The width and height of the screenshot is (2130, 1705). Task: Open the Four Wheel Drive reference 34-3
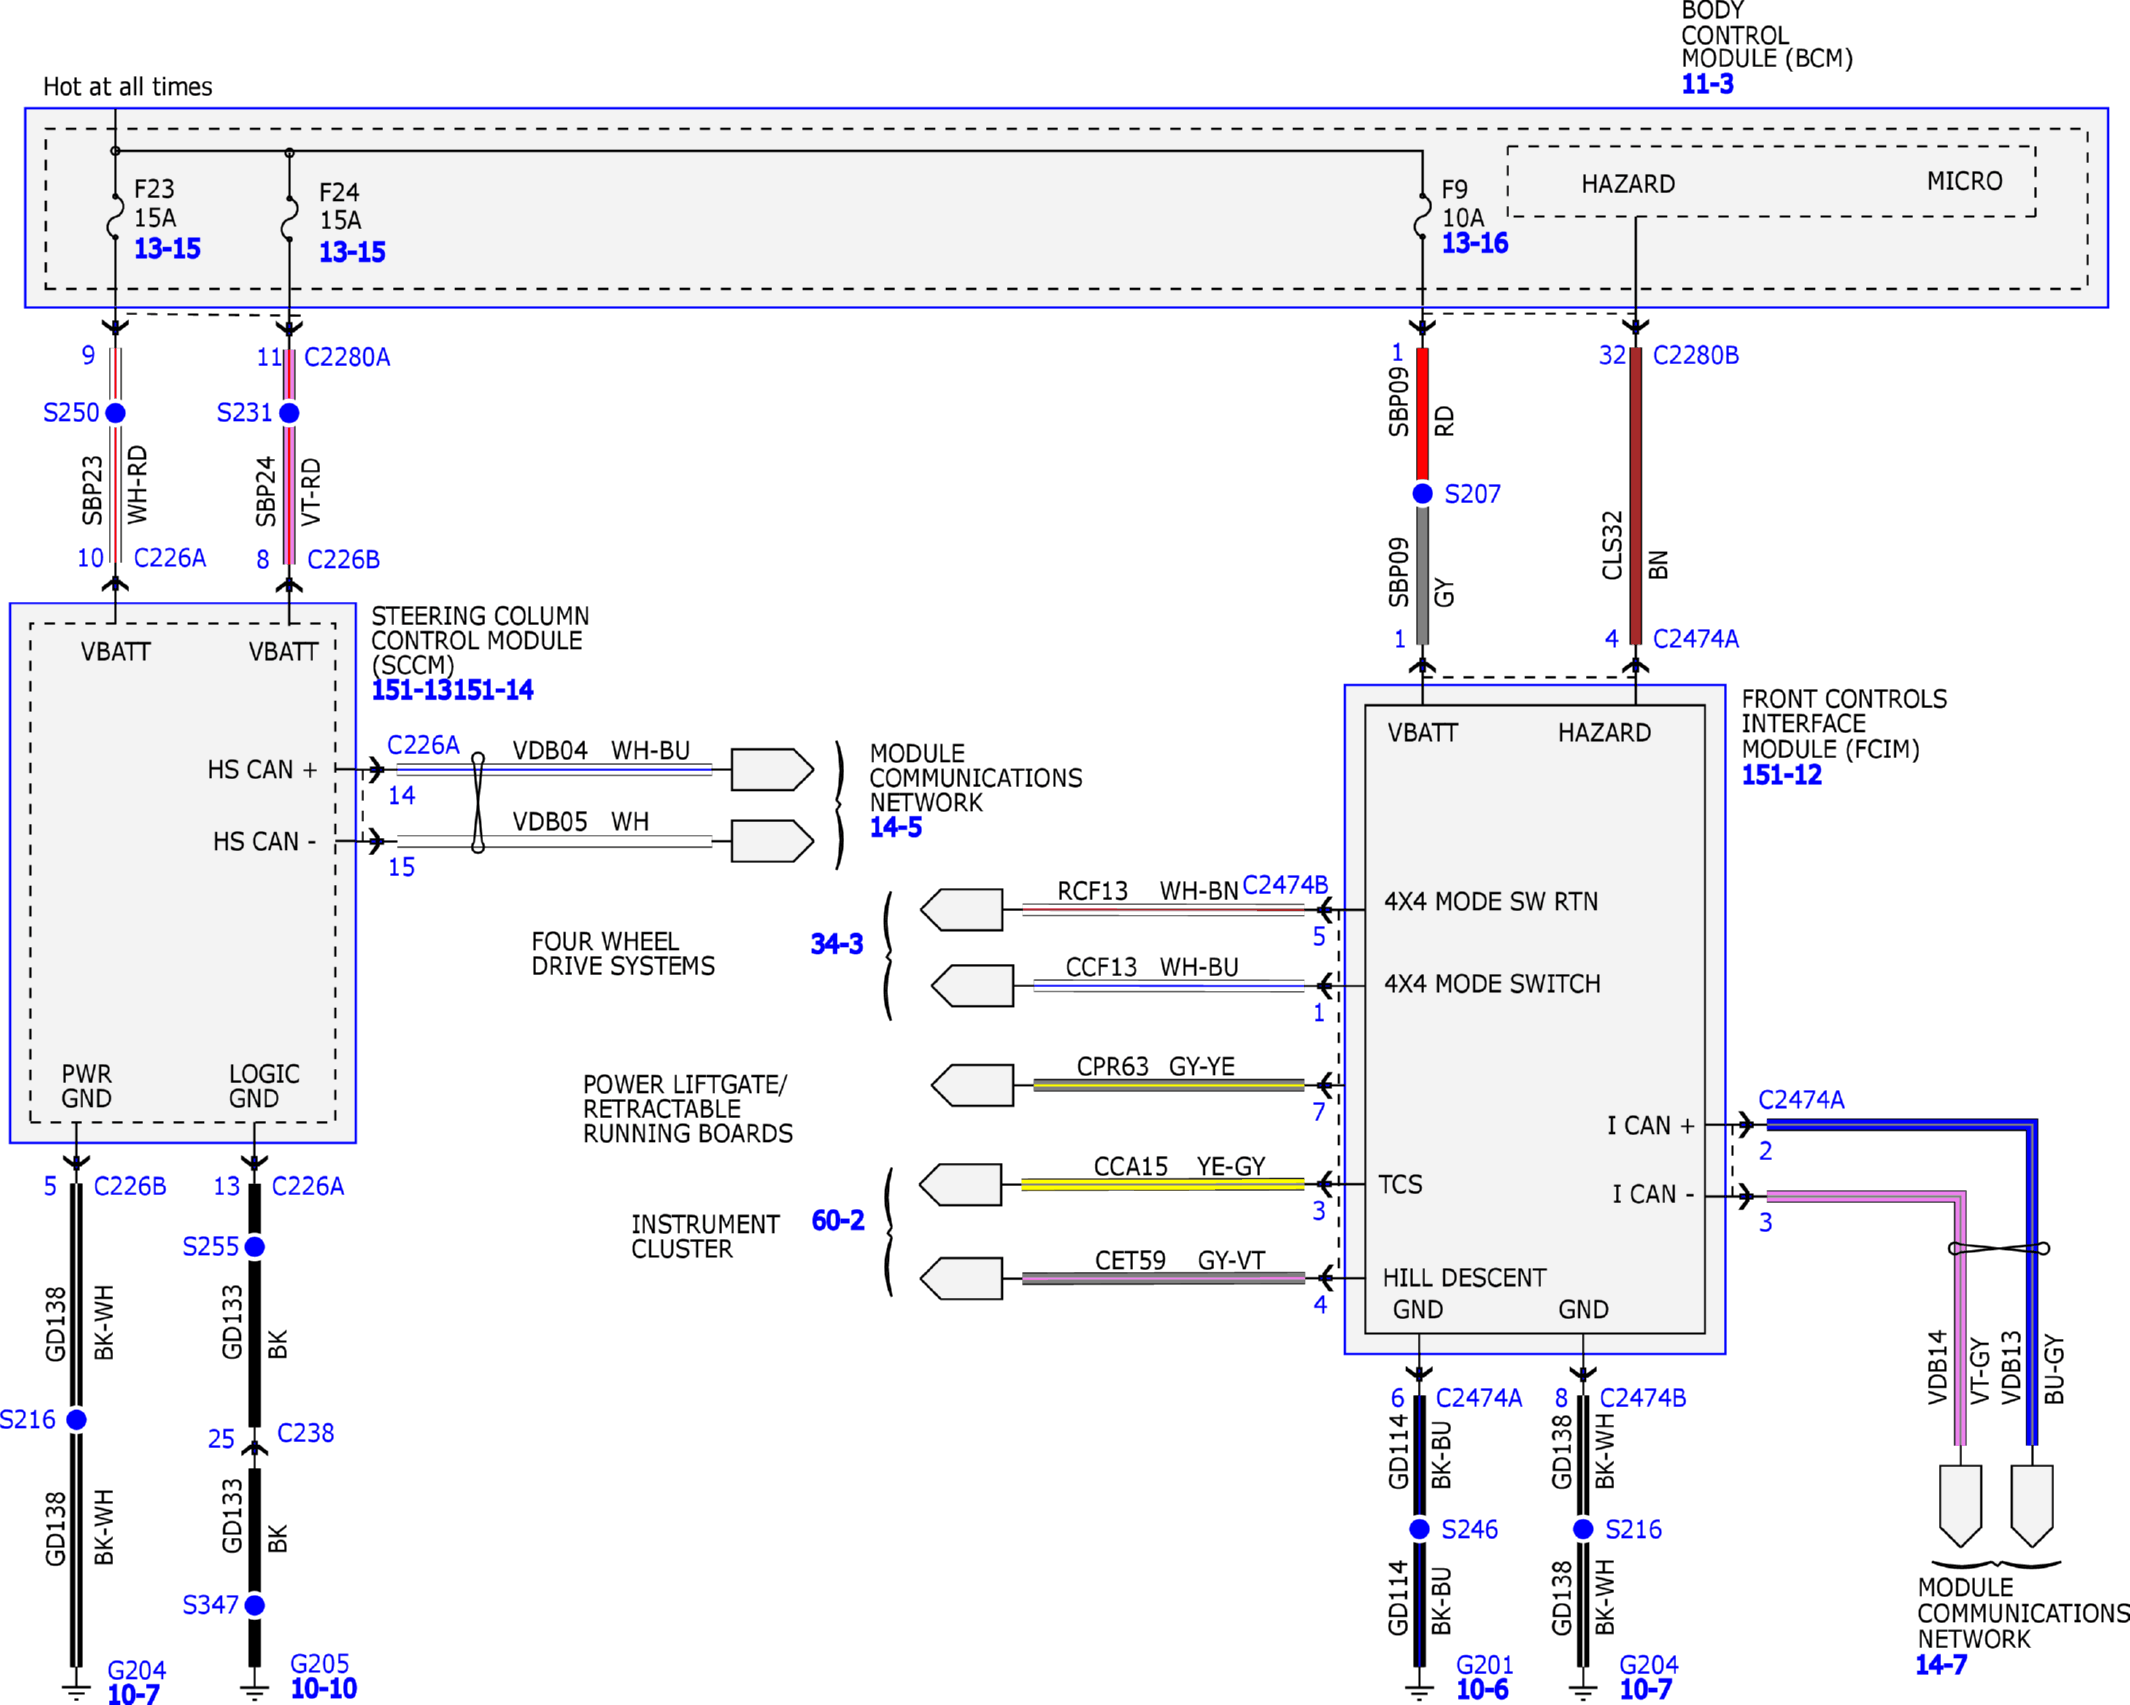click(x=836, y=944)
